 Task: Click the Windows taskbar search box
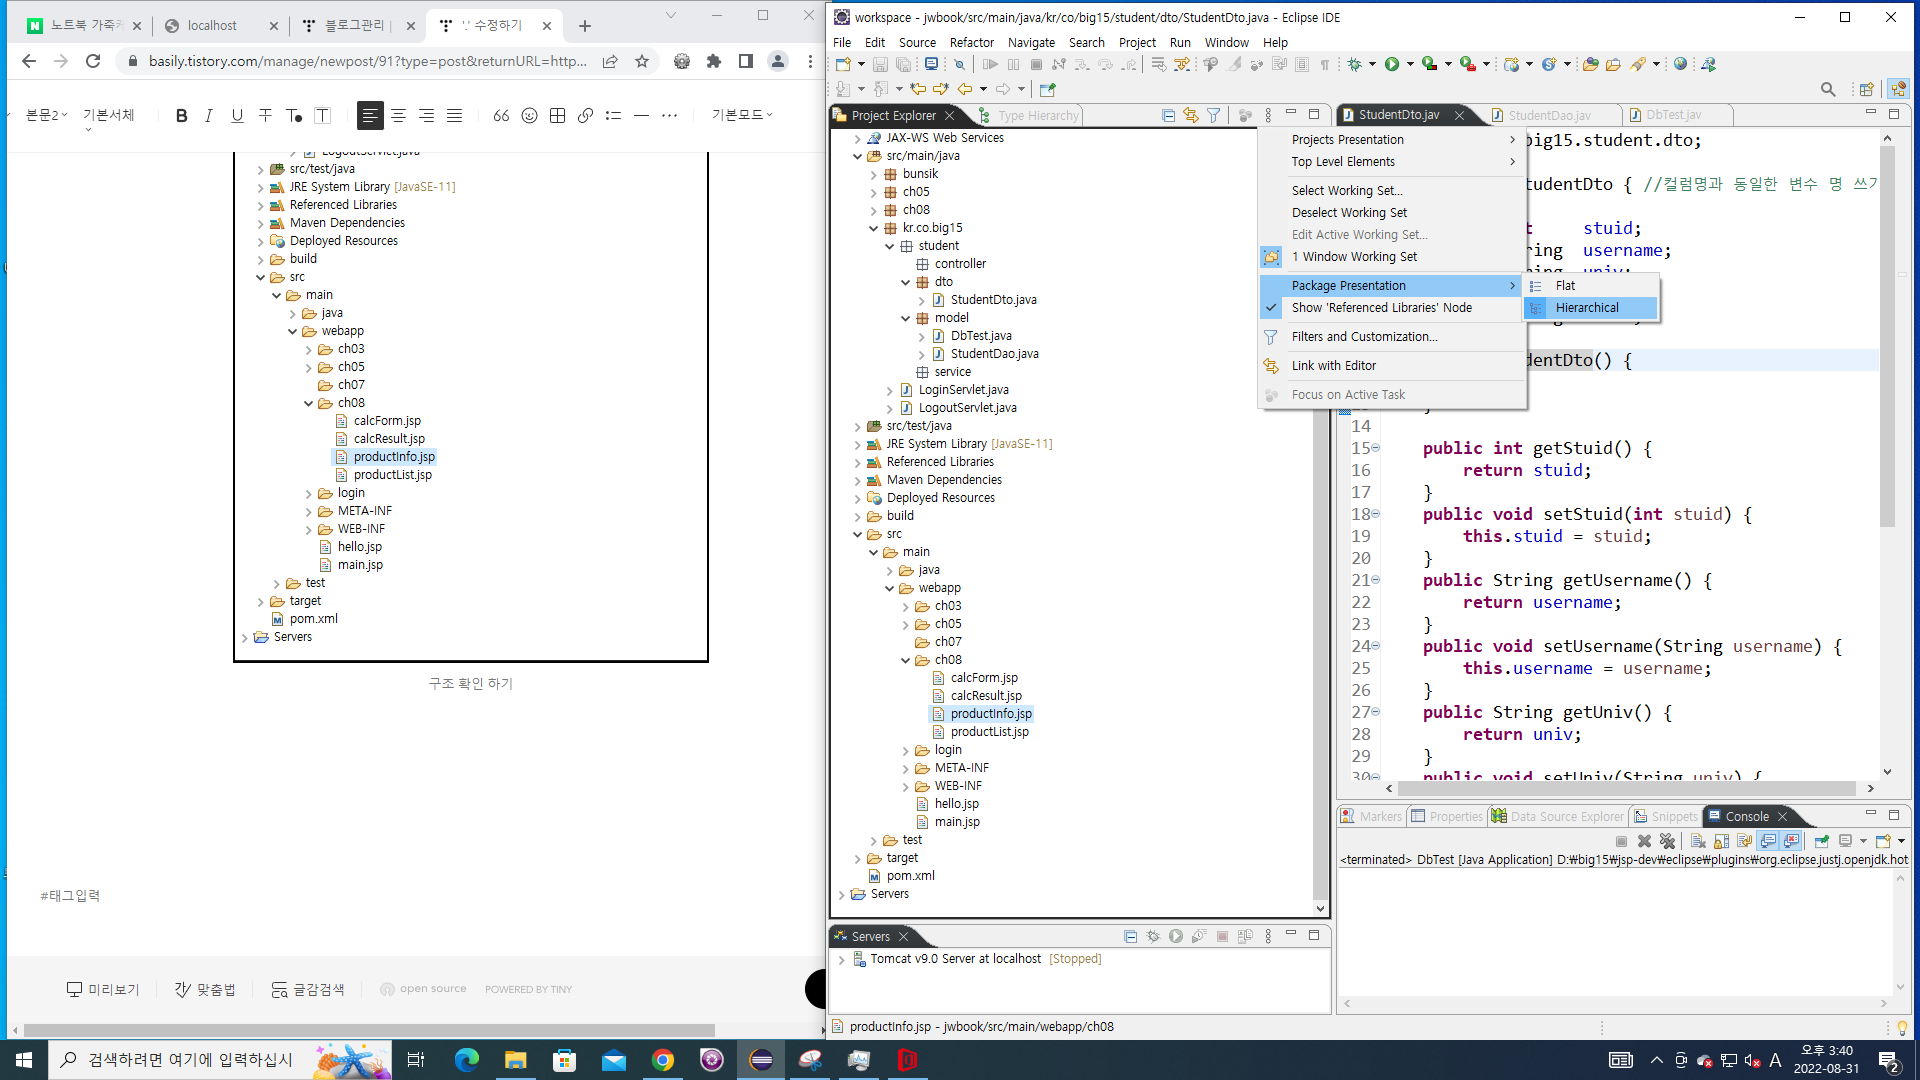click(x=190, y=1059)
